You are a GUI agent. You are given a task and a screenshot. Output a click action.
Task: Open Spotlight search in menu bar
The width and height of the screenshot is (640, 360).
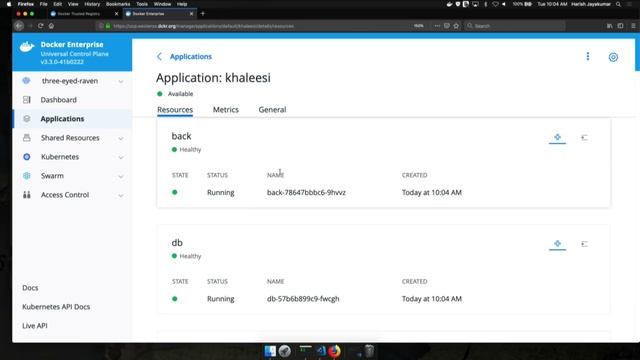tap(618, 4)
